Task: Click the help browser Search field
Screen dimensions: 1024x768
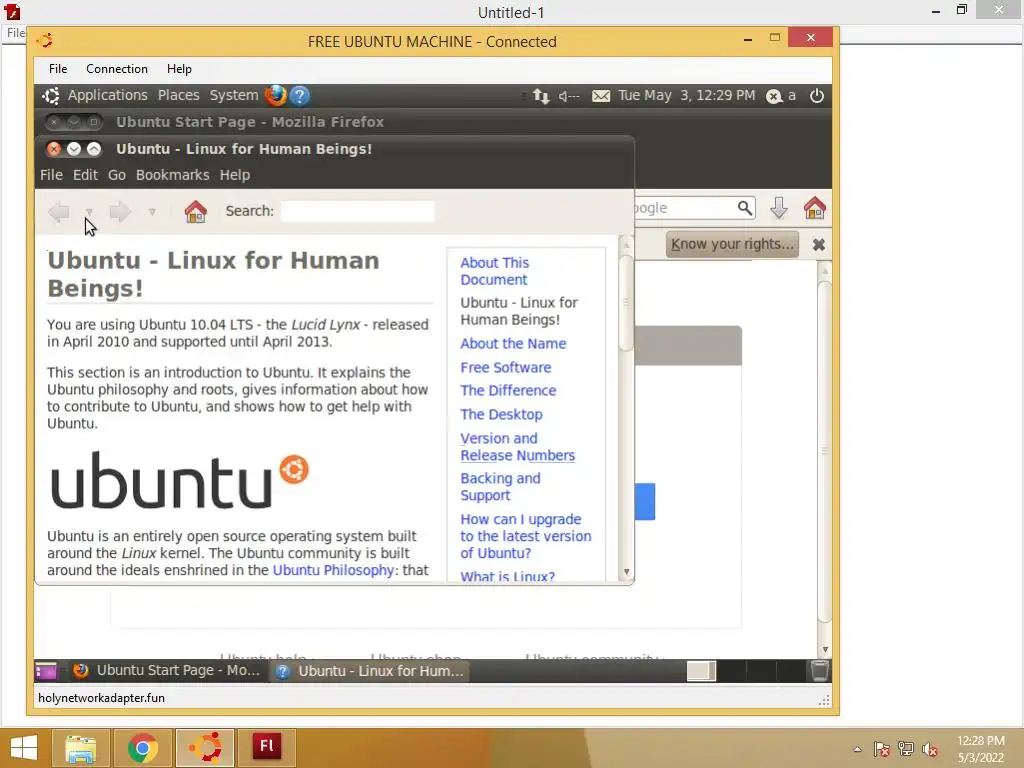Action: click(x=358, y=211)
